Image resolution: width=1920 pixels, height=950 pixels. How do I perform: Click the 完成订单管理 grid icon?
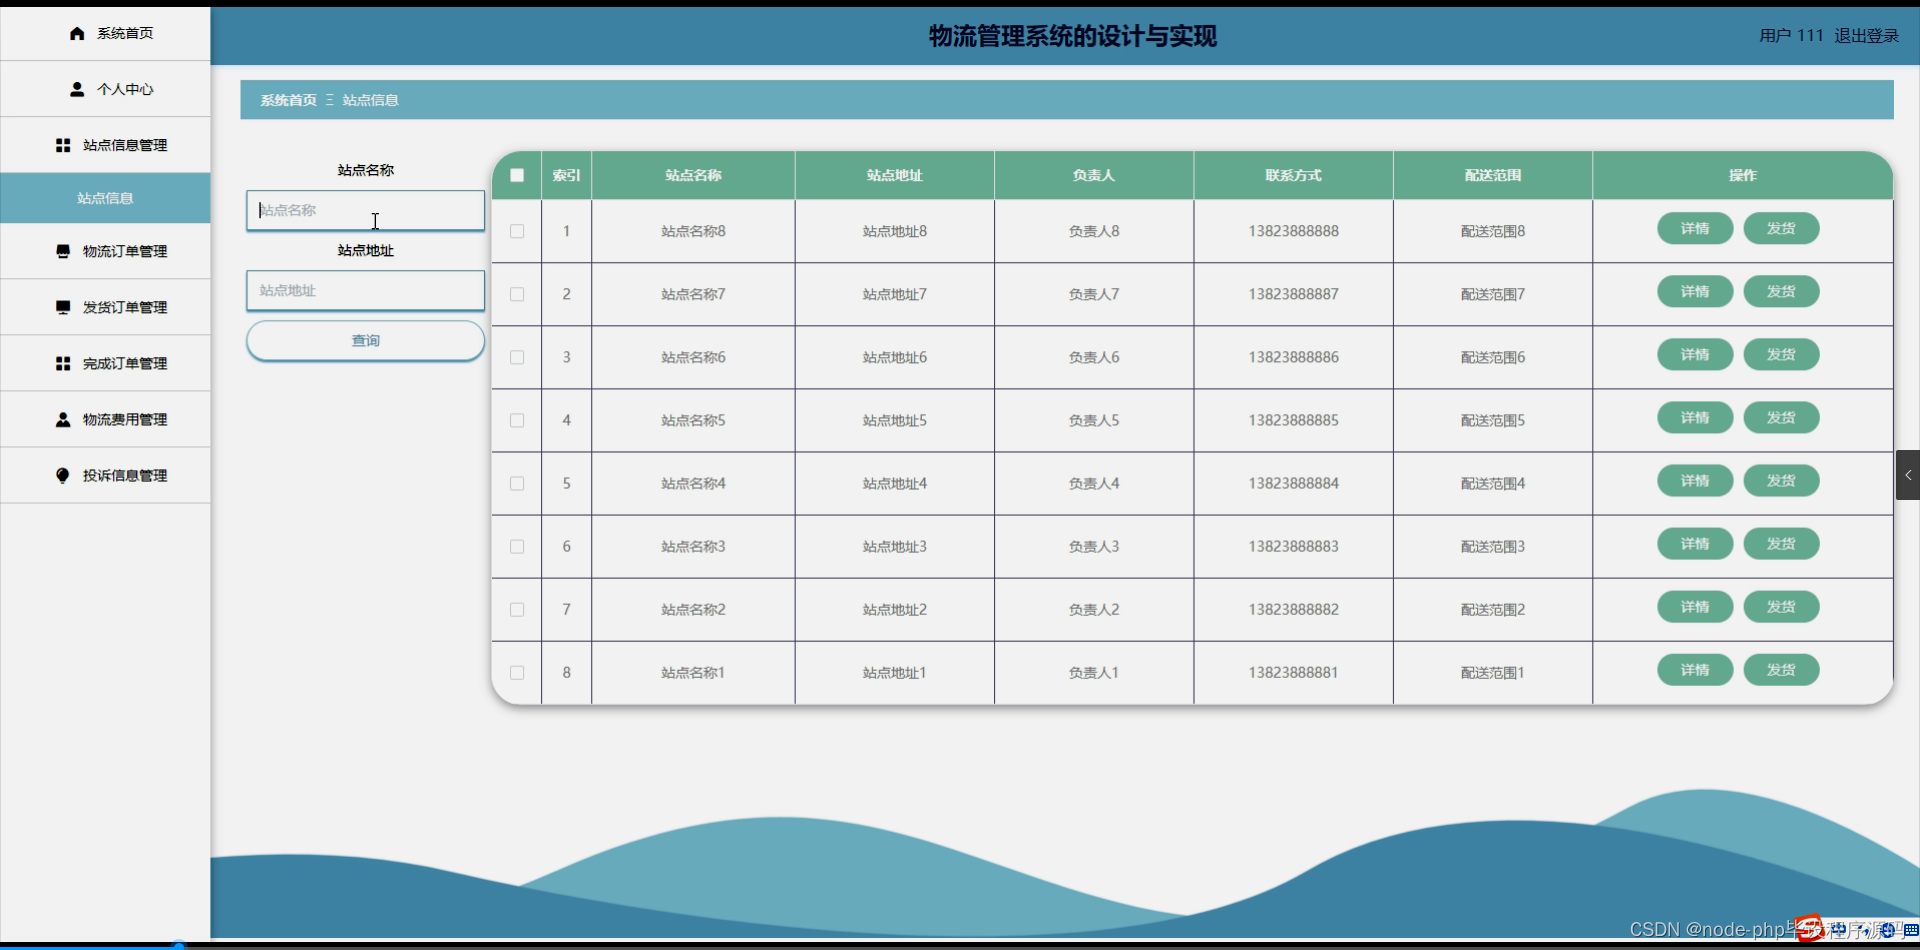coord(62,363)
